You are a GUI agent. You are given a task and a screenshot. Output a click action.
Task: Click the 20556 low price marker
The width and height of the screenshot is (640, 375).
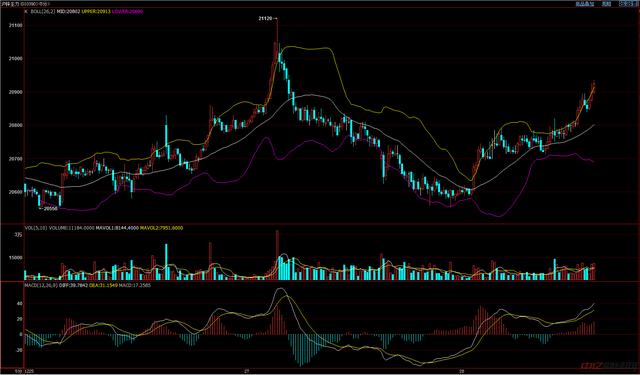click(x=51, y=208)
